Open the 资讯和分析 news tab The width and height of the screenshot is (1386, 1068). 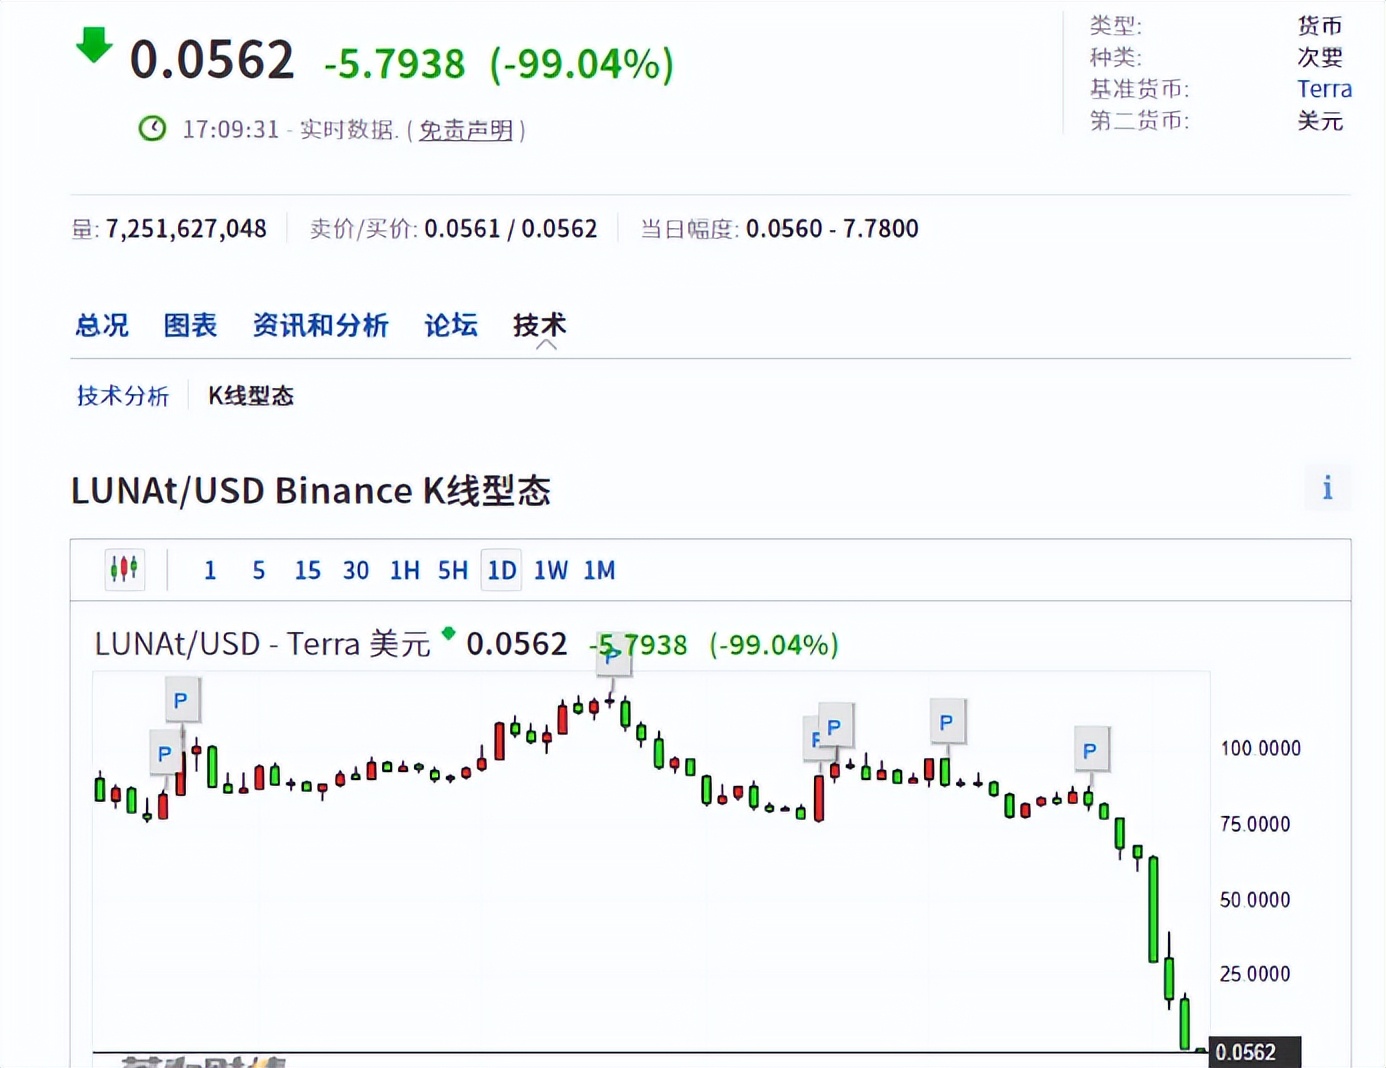click(x=320, y=325)
